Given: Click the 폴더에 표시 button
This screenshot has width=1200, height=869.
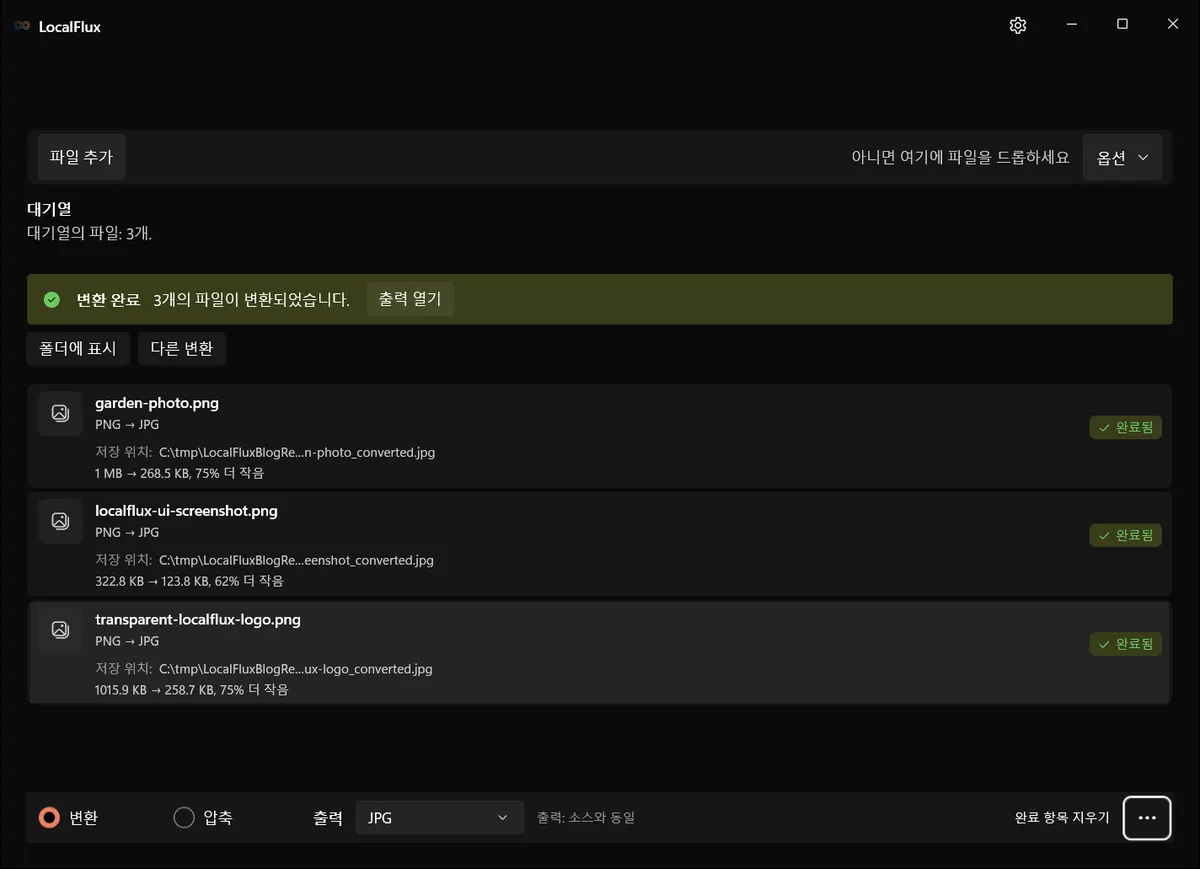Looking at the screenshot, I should pyautogui.click(x=78, y=348).
